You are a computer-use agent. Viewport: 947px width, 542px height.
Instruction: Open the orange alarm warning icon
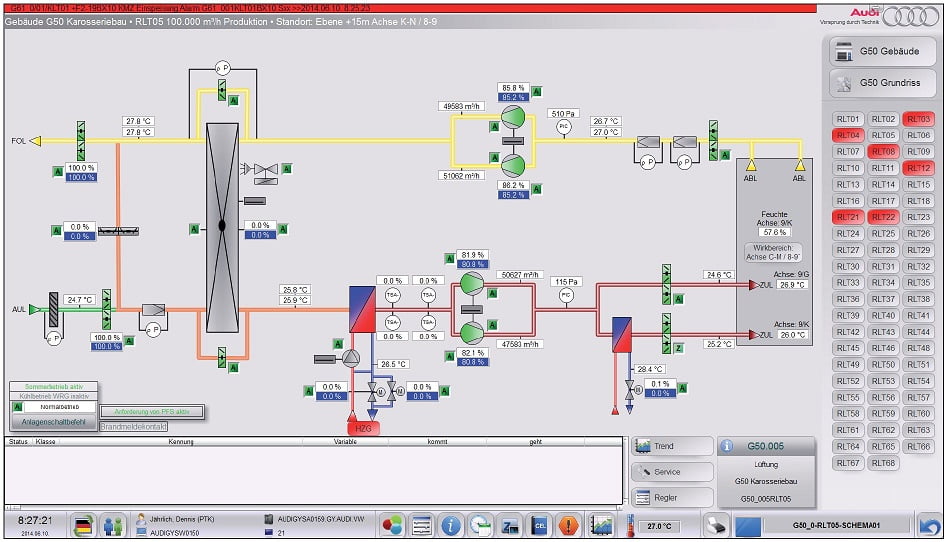click(x=569, y=525)
